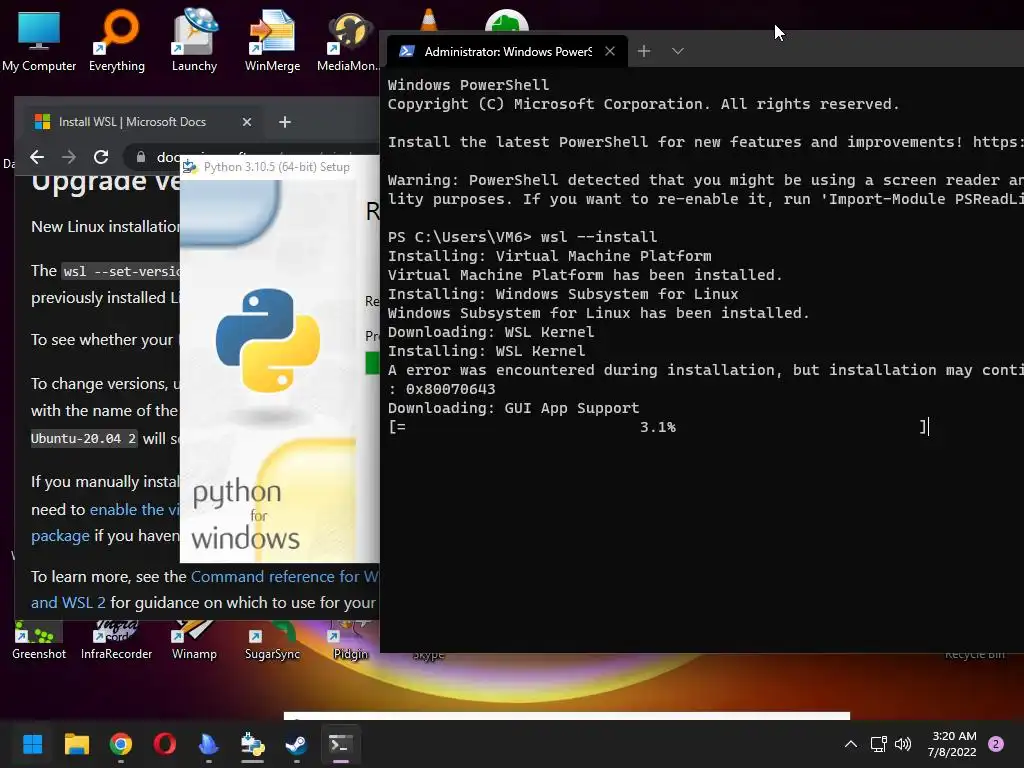Screen dimensions: 1024x768
Task: Open the notification center badge
Action: pyautogui.click(x=996, y=744)
